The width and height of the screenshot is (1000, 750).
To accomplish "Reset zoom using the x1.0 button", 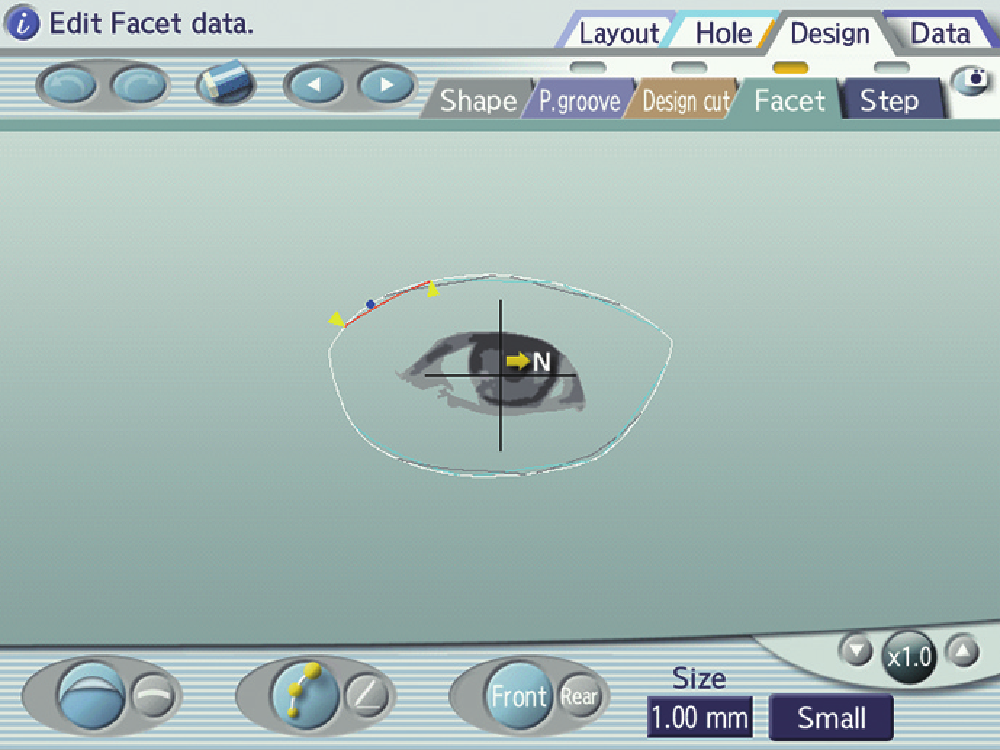I will coord(909,658).
